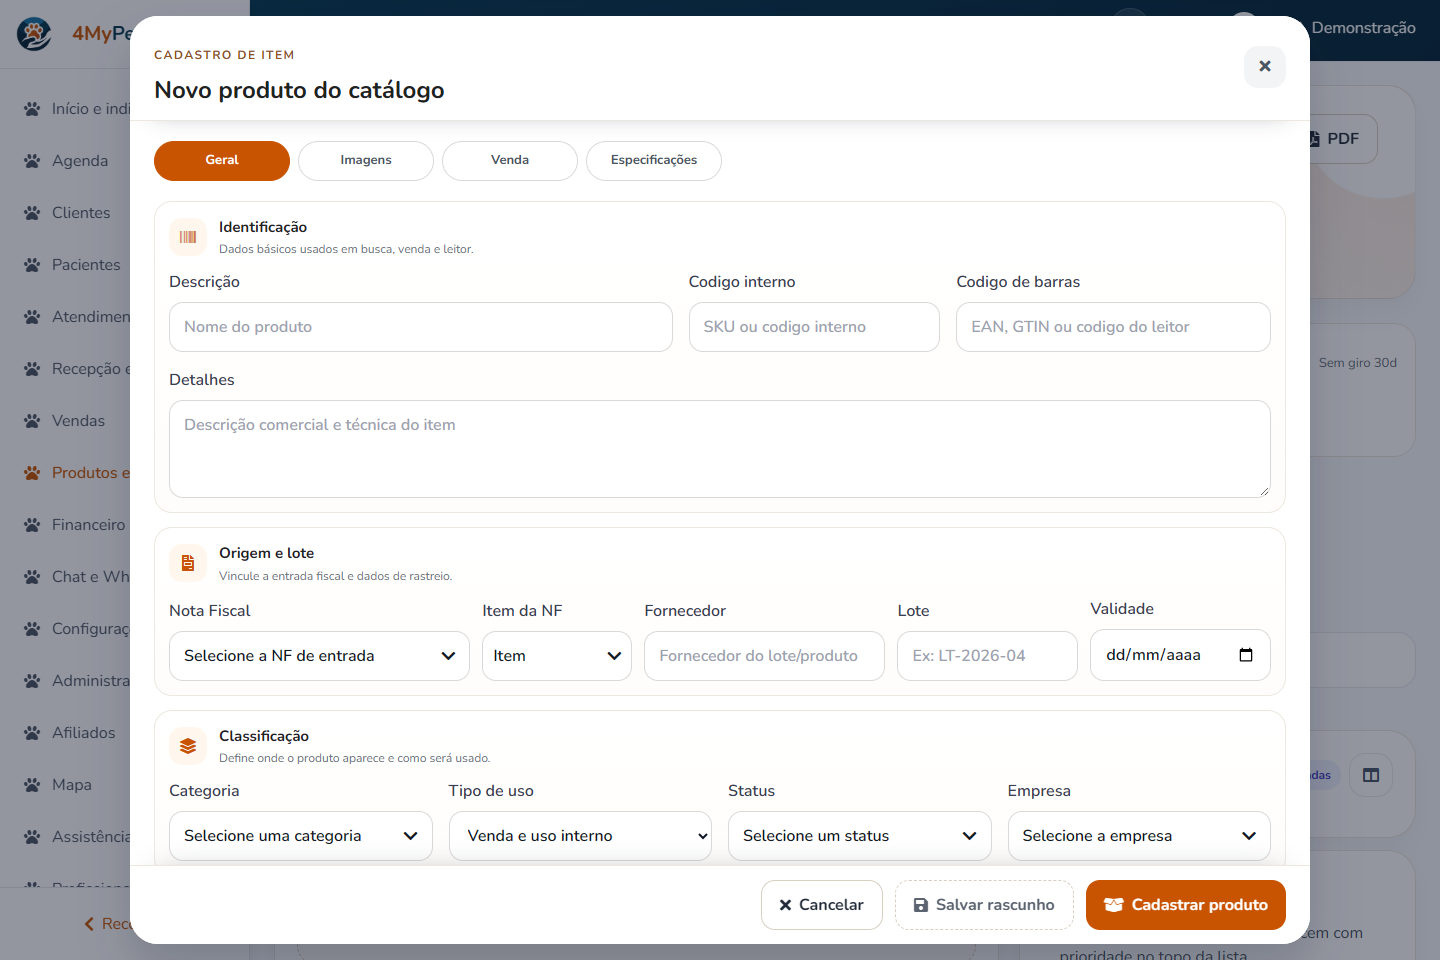Click the Fornecedor input field
This screenshot has width=1440, height=960.
(x=764, y=656)
